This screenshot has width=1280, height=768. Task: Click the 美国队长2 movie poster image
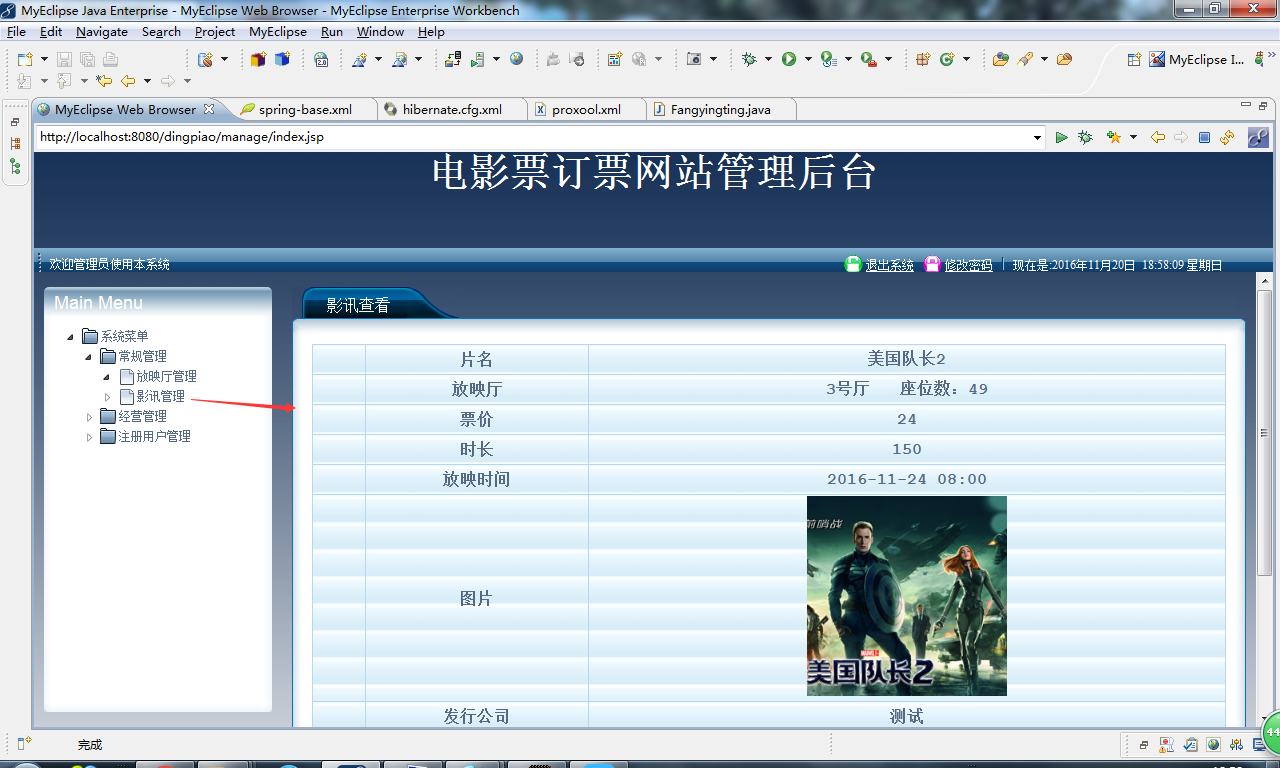907,596
